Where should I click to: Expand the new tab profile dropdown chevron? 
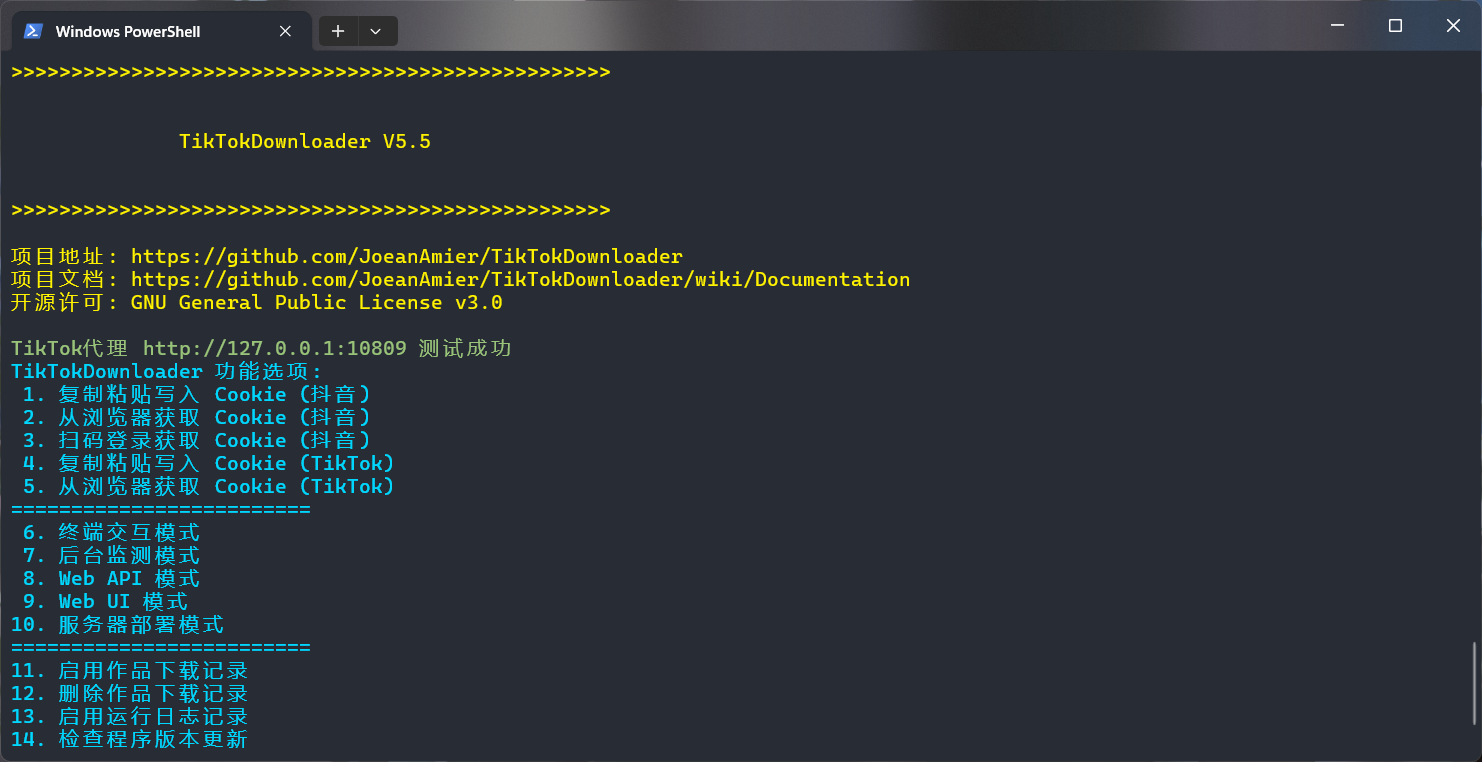click(x=376, y=31)
